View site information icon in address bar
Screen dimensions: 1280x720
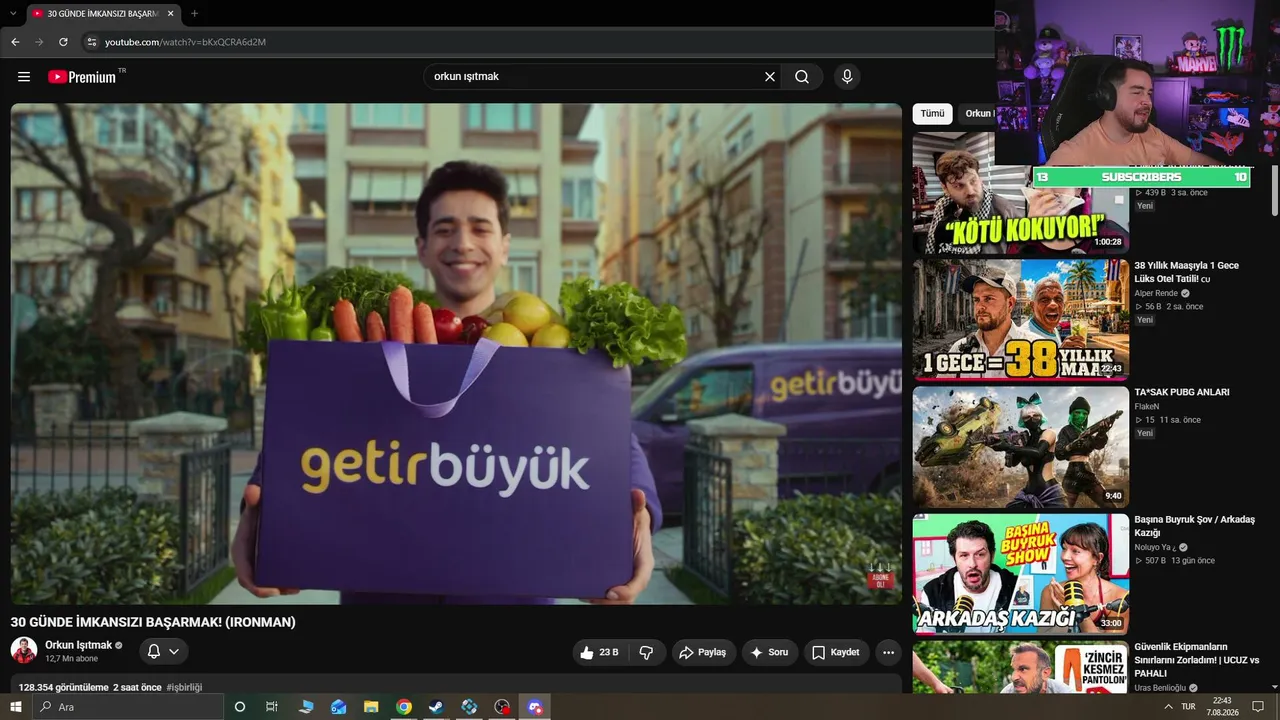(91, 42)
